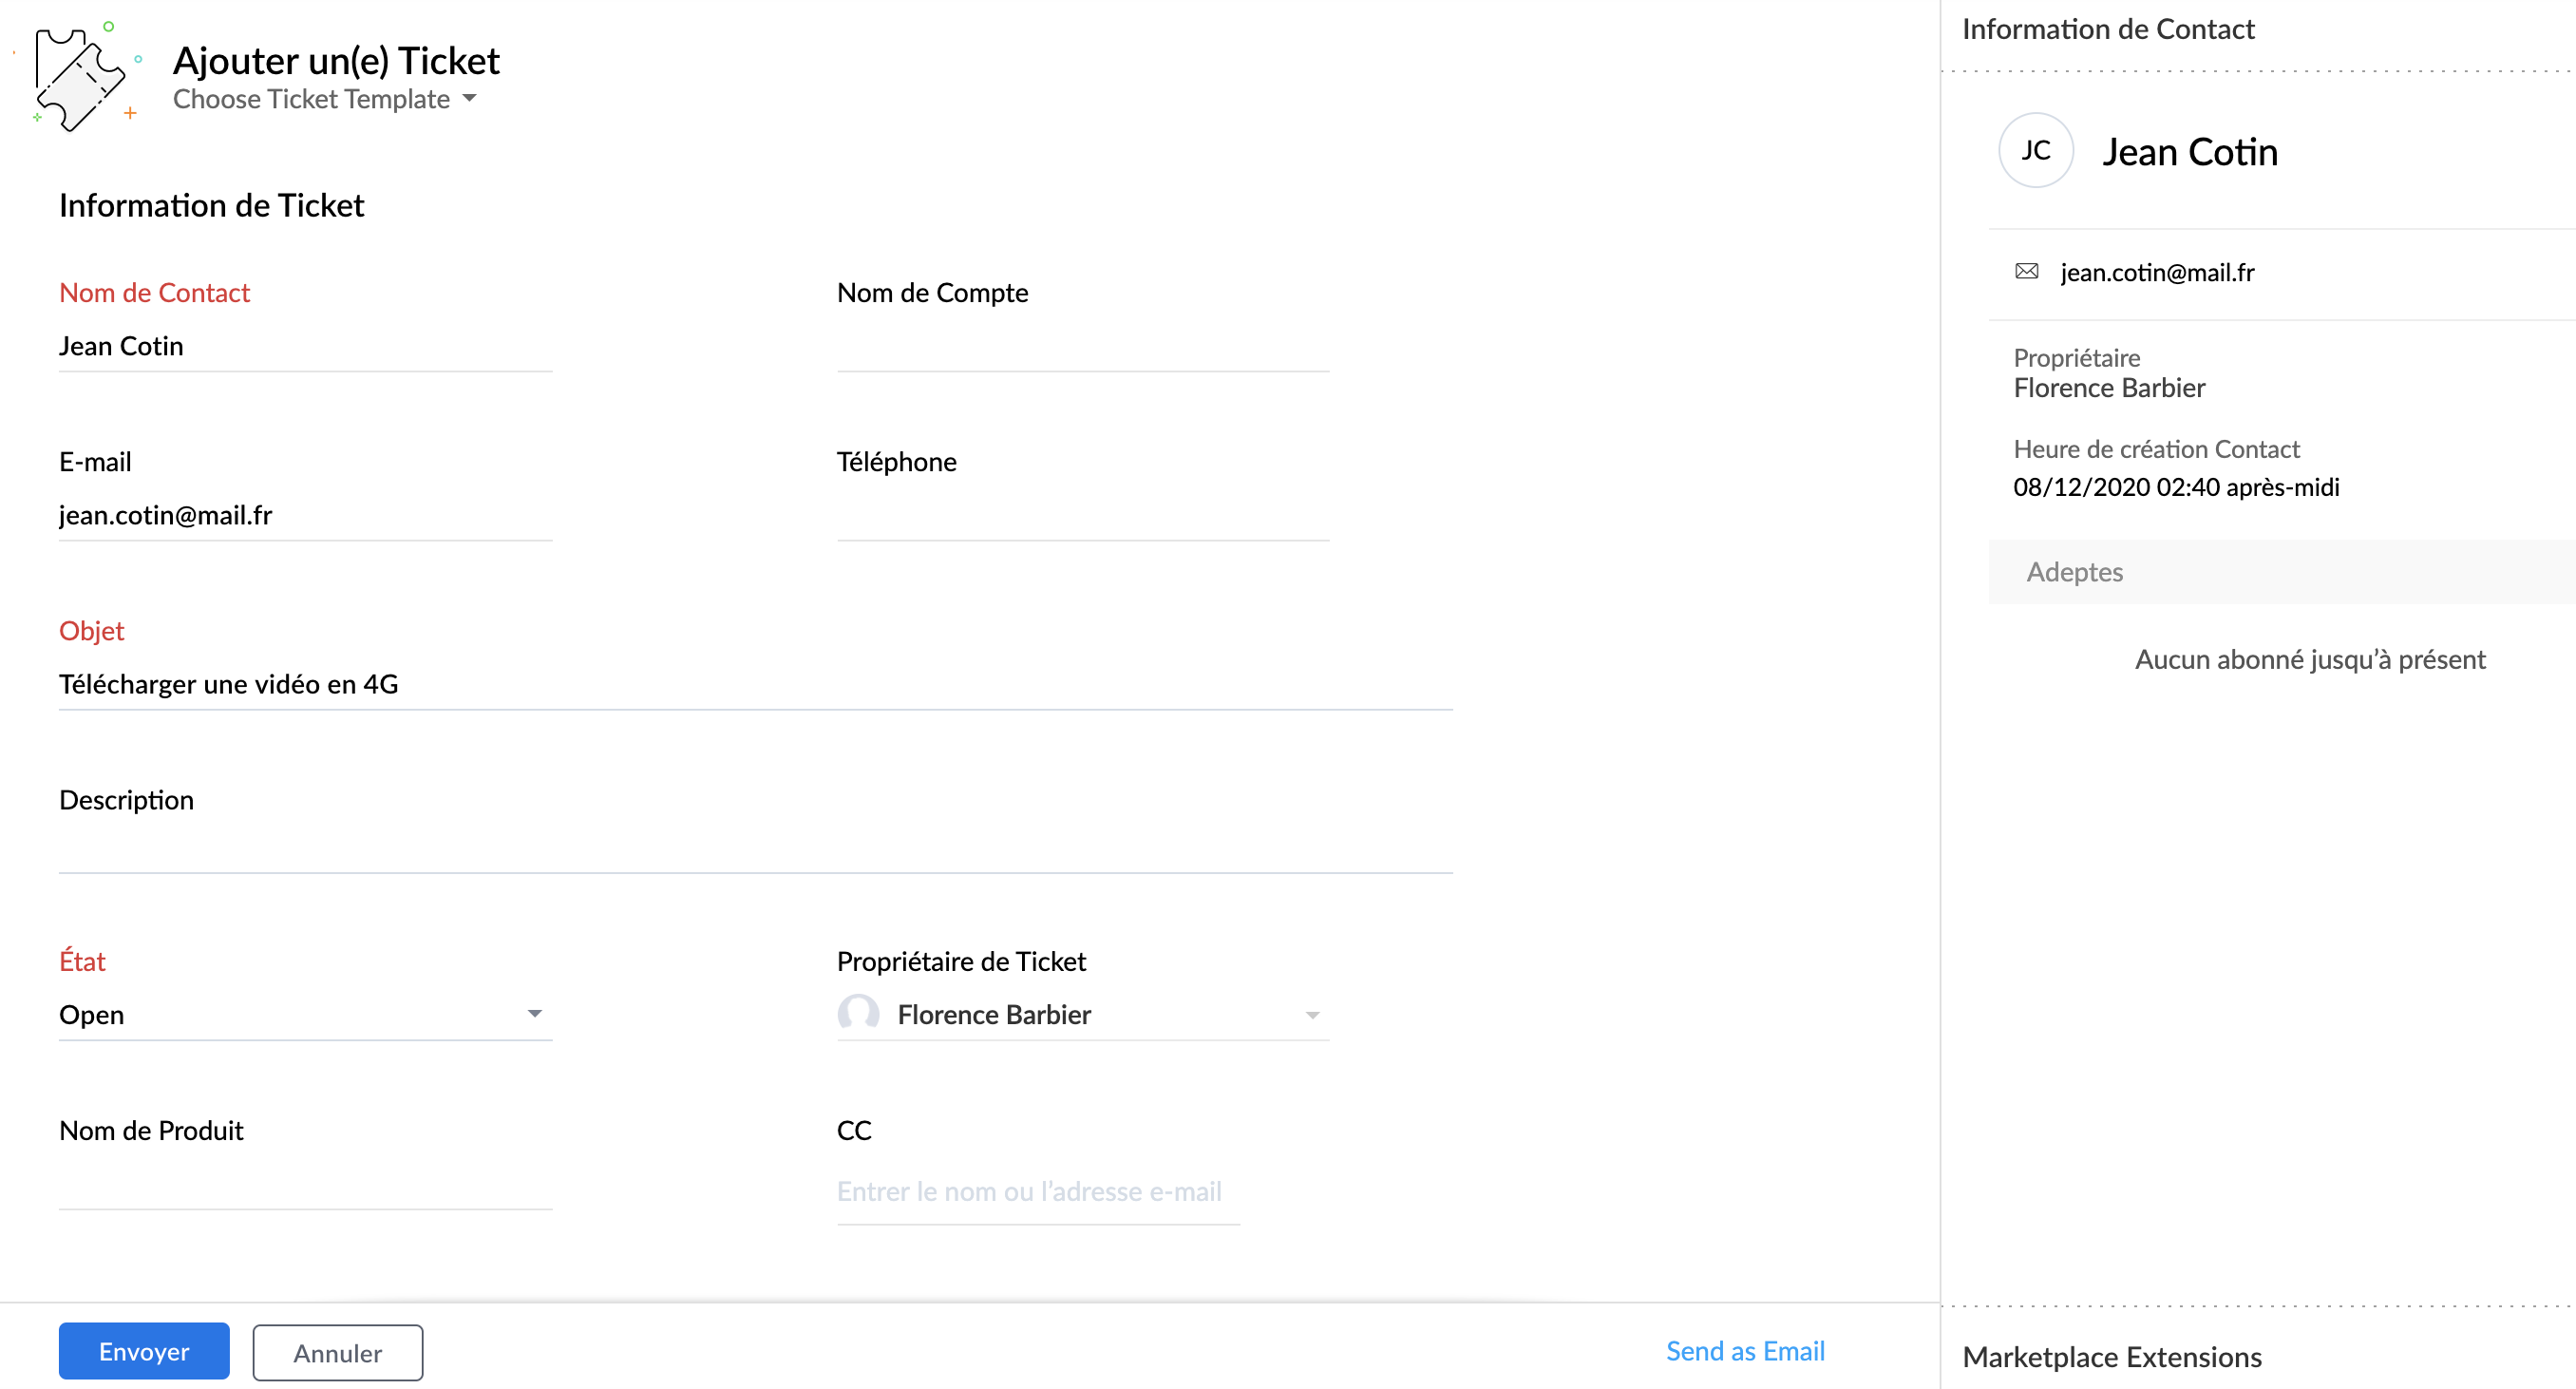Click the CC name or email field
The image size is (2576, 1389).
(1037, 1191)
